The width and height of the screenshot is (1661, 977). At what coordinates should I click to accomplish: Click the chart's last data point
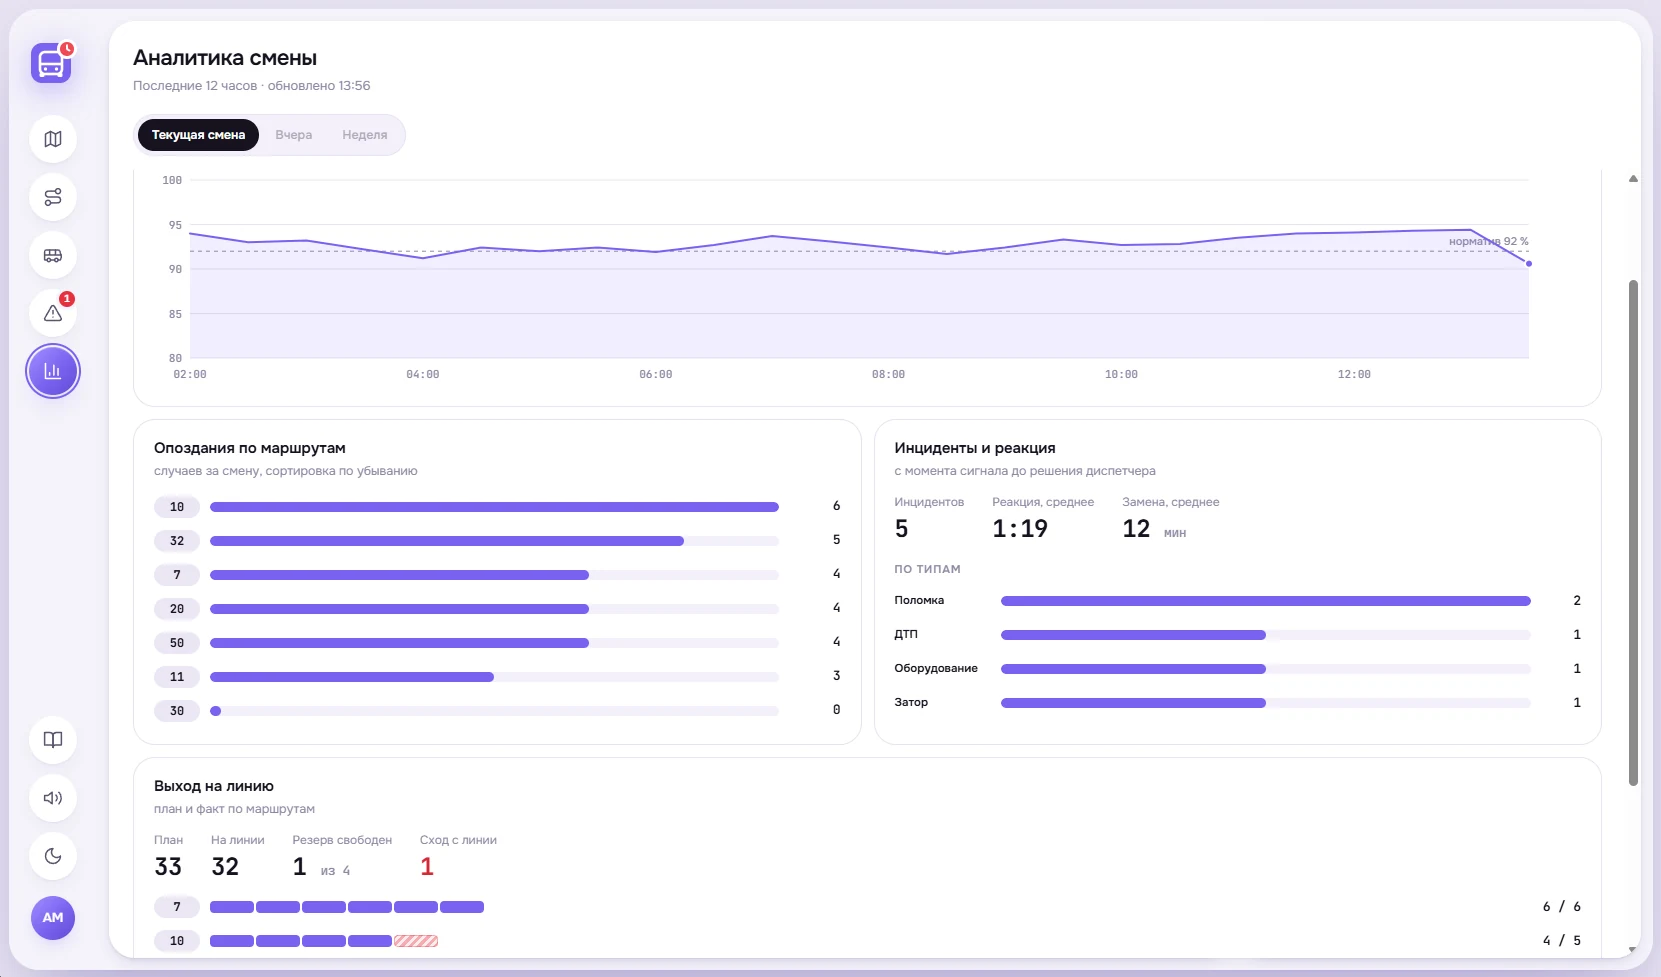(1529, 264)
